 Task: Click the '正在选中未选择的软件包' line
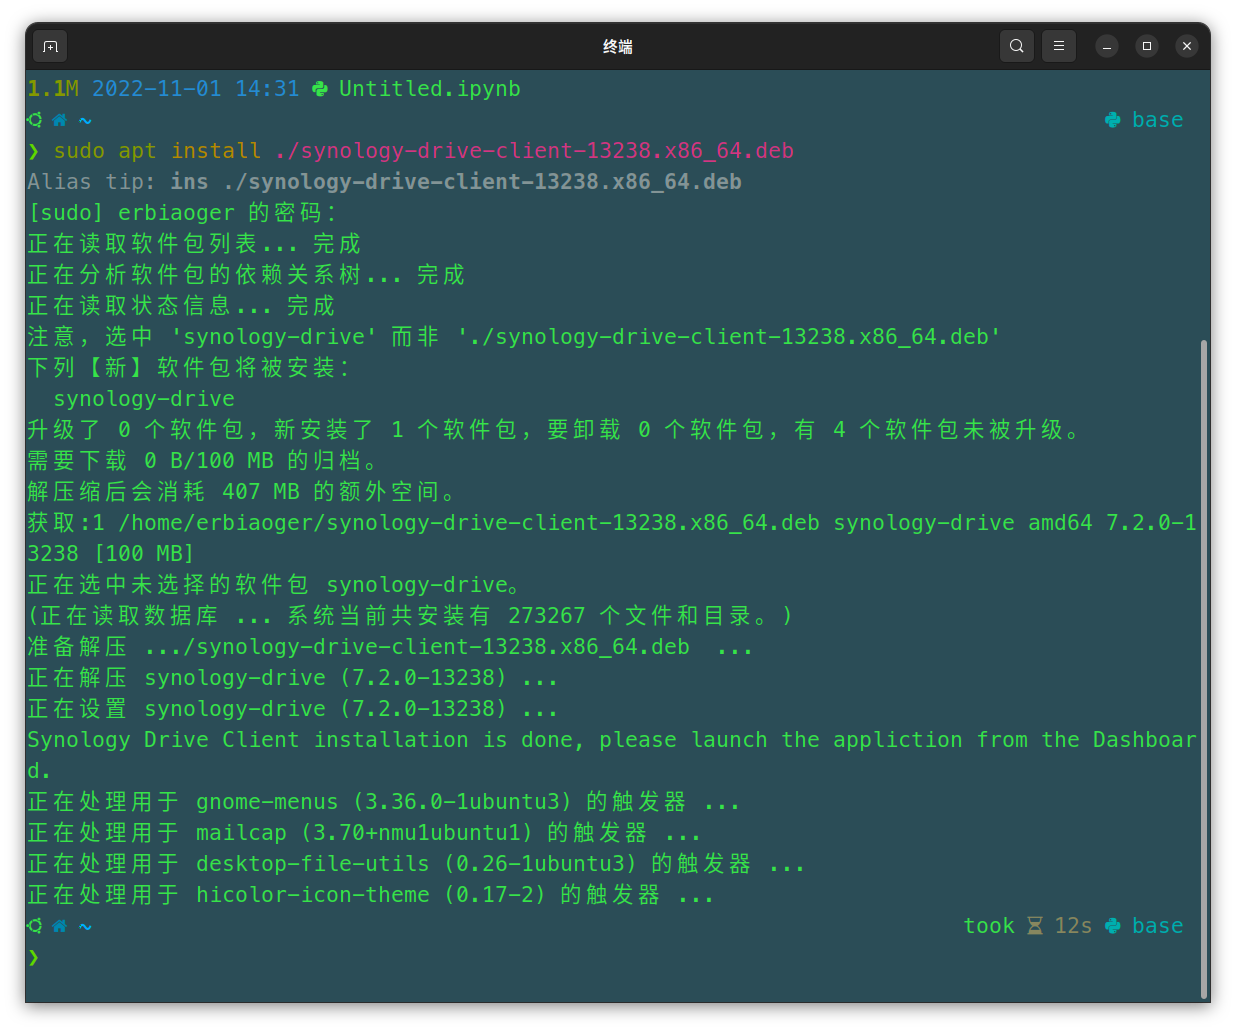coord(274,585)
